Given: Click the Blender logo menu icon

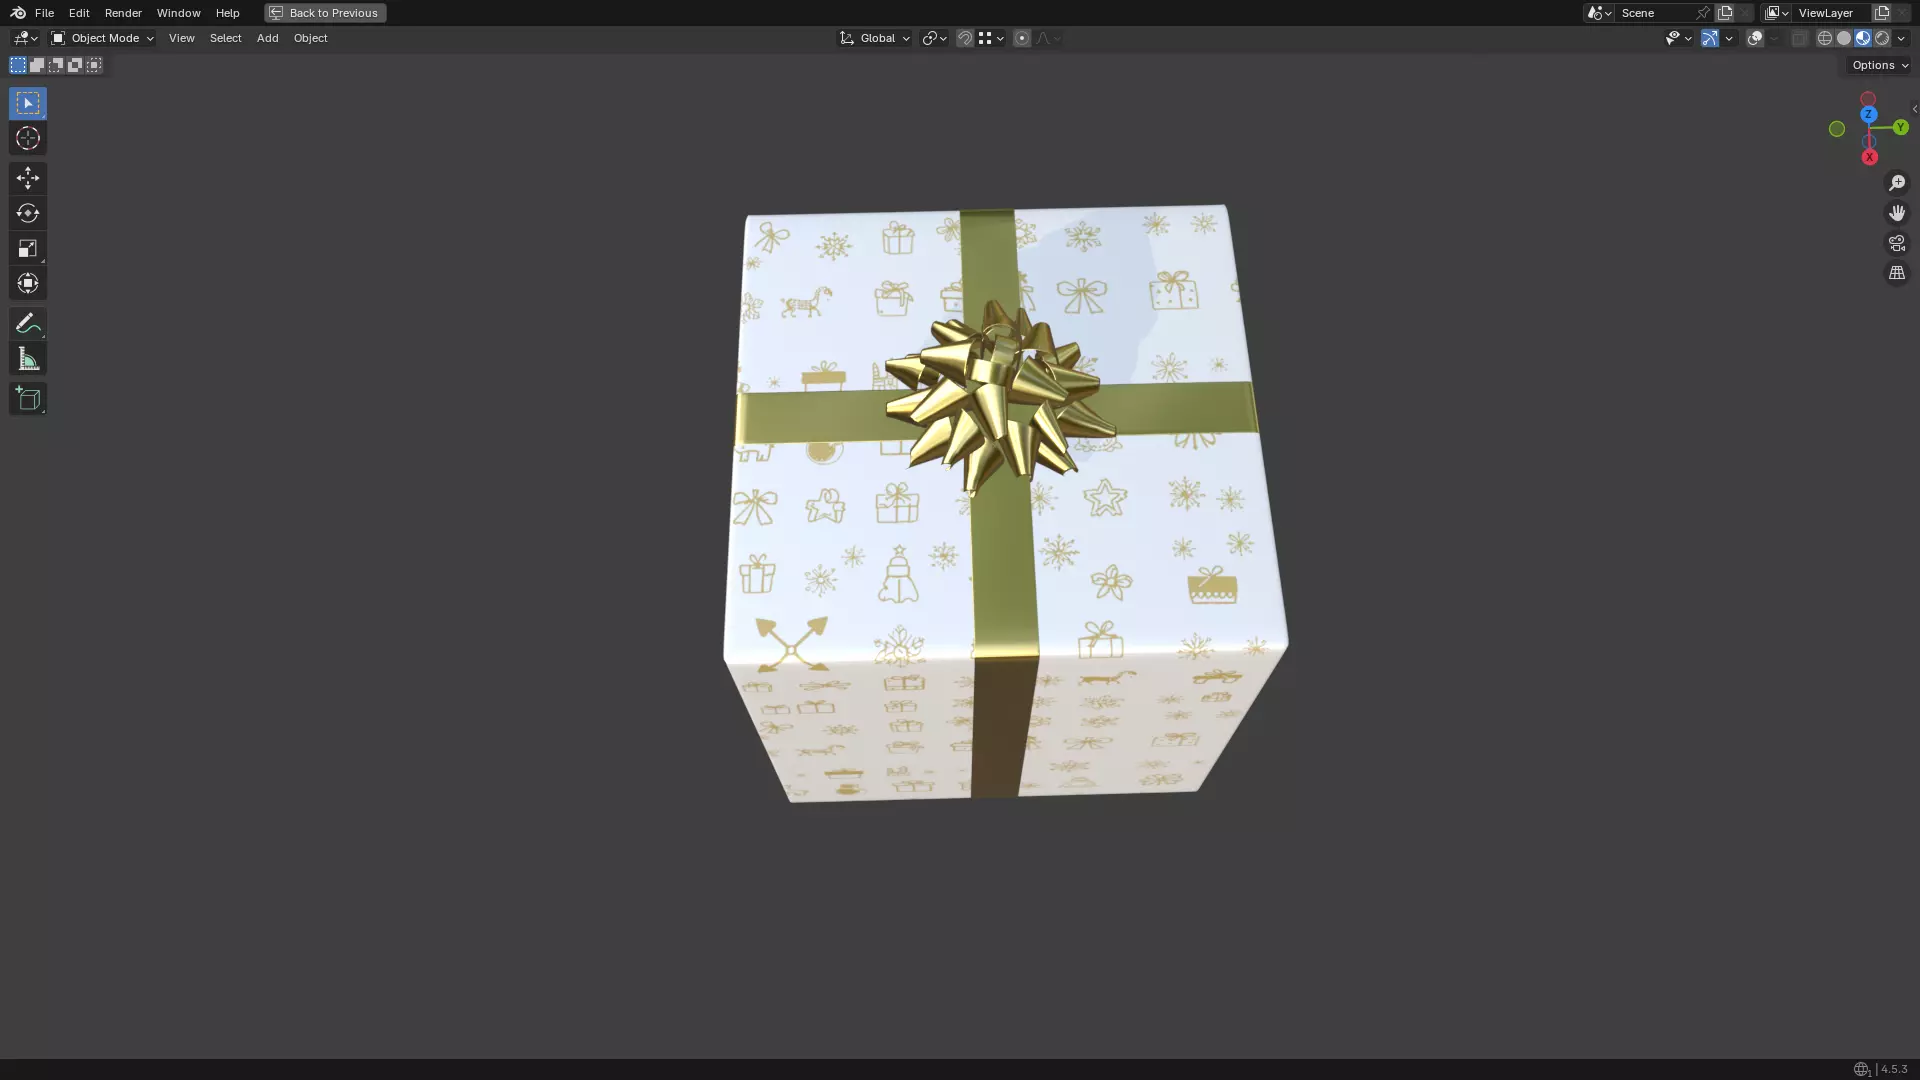Looking at the screenshot, I should (18, 13).
